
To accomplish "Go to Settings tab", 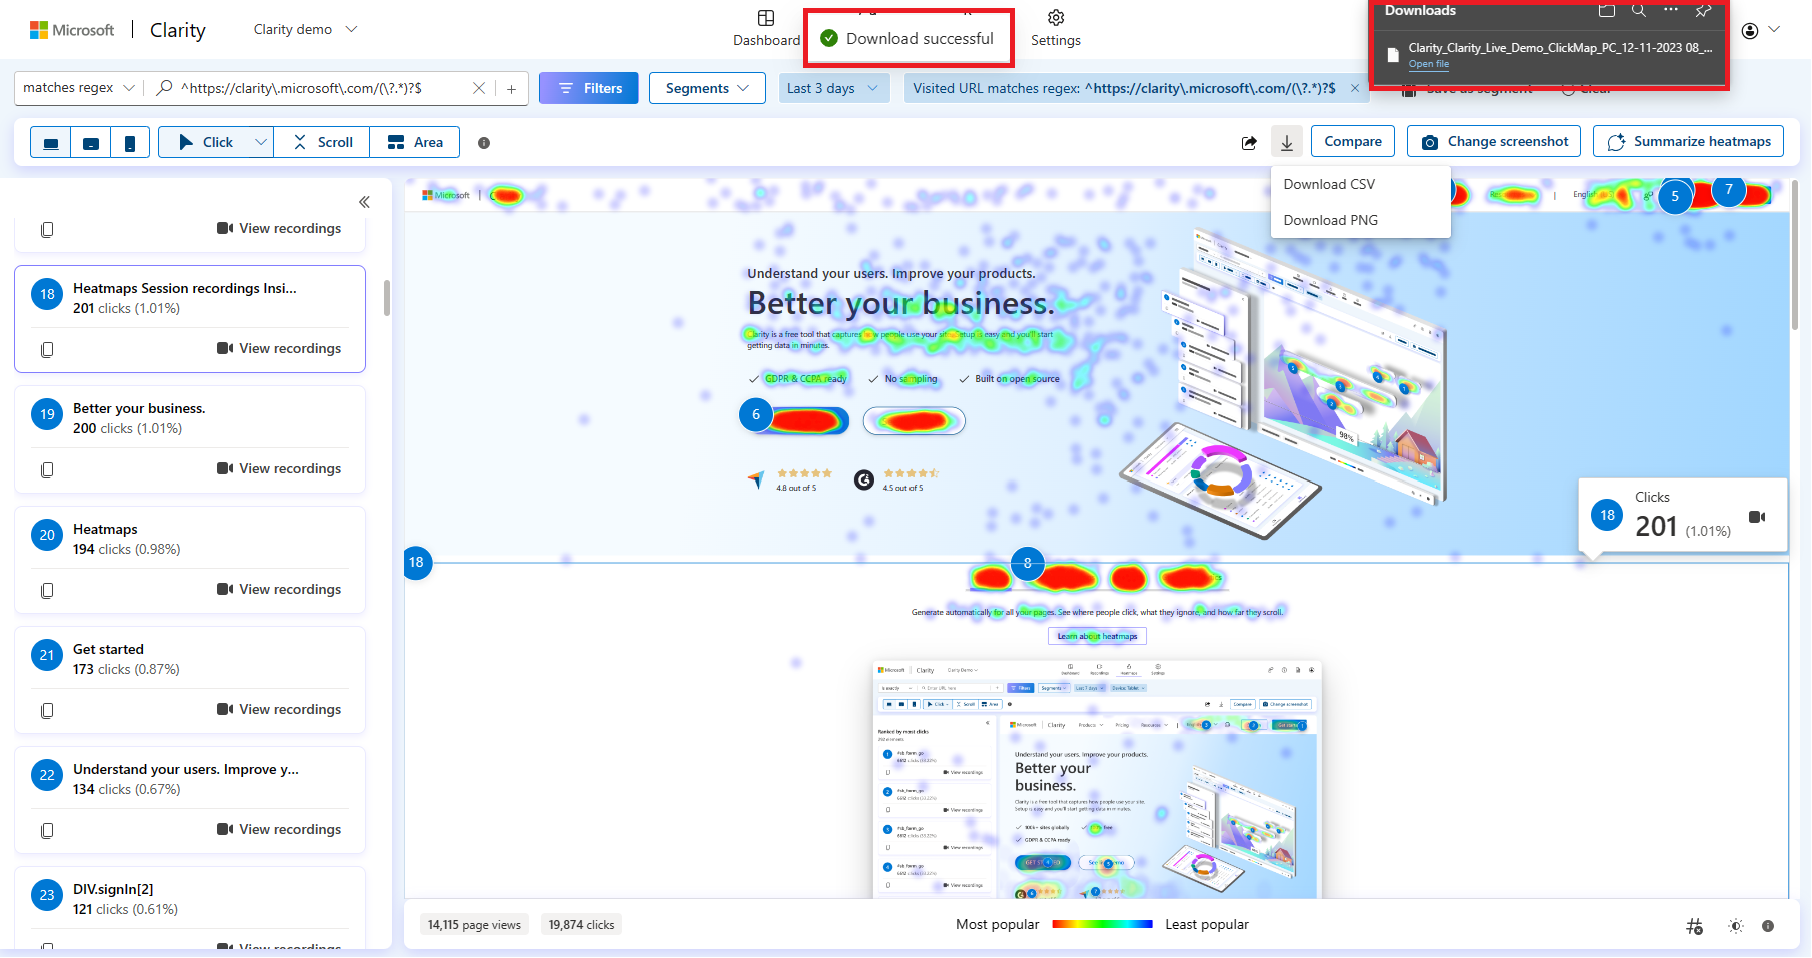I will (x=1056, y=29).
